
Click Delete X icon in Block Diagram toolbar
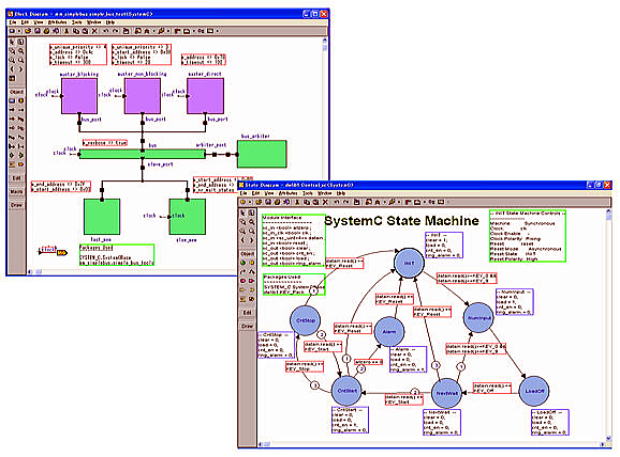95,31
